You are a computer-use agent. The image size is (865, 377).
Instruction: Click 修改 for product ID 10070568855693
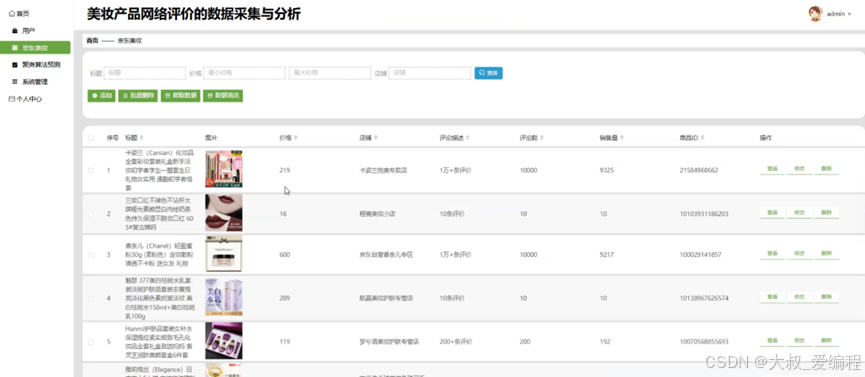pyautogui.click(x=799, y=341)
